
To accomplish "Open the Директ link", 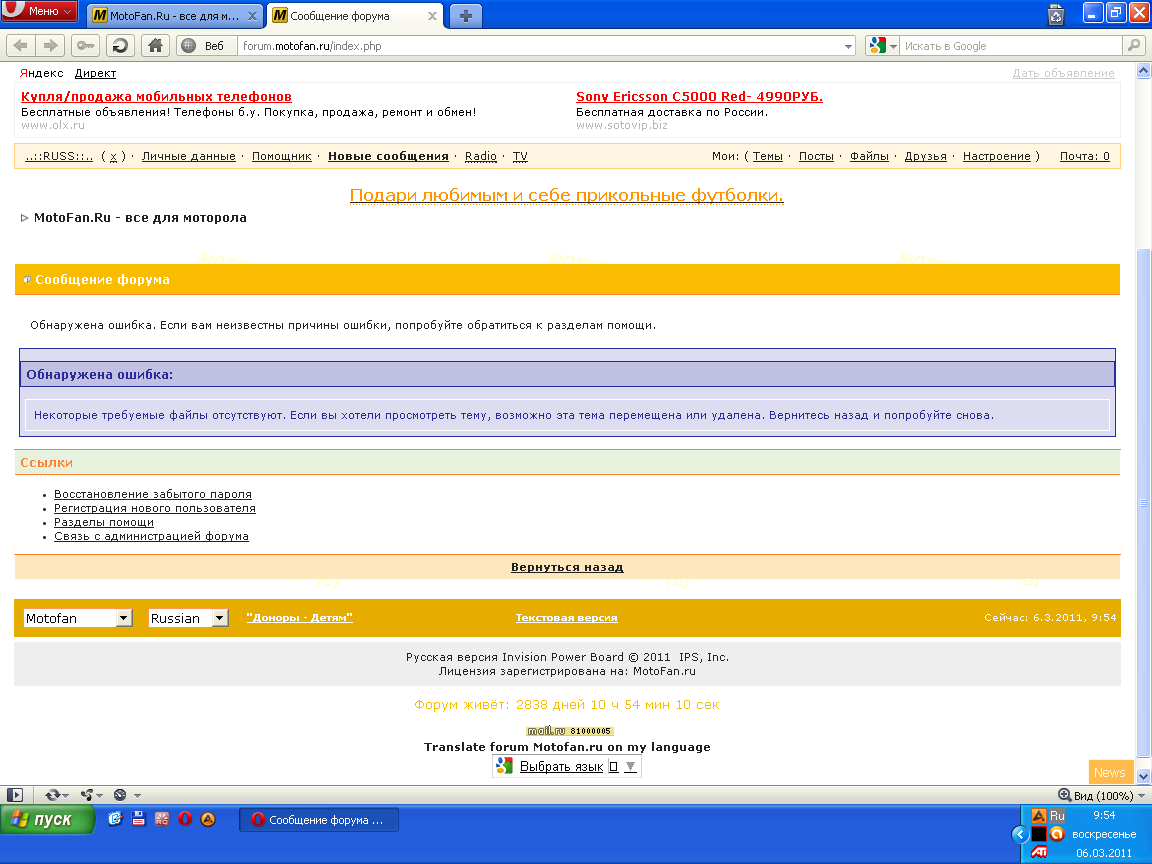I will [95, 73].
